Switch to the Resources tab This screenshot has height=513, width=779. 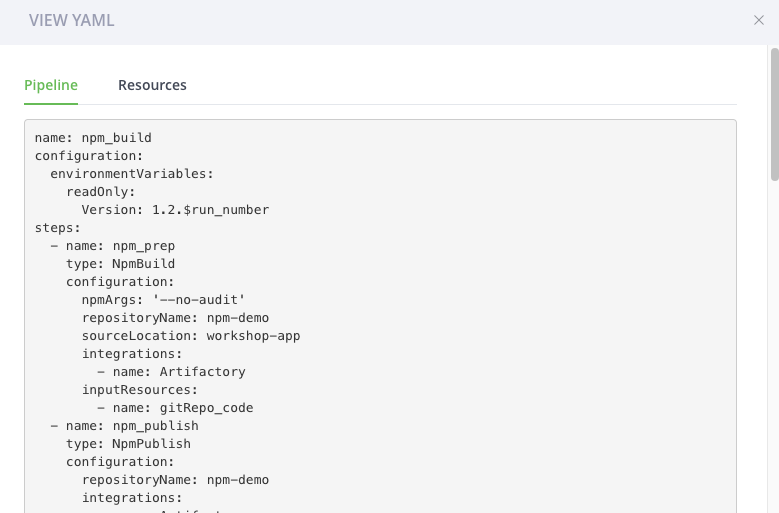click(152, 85)
